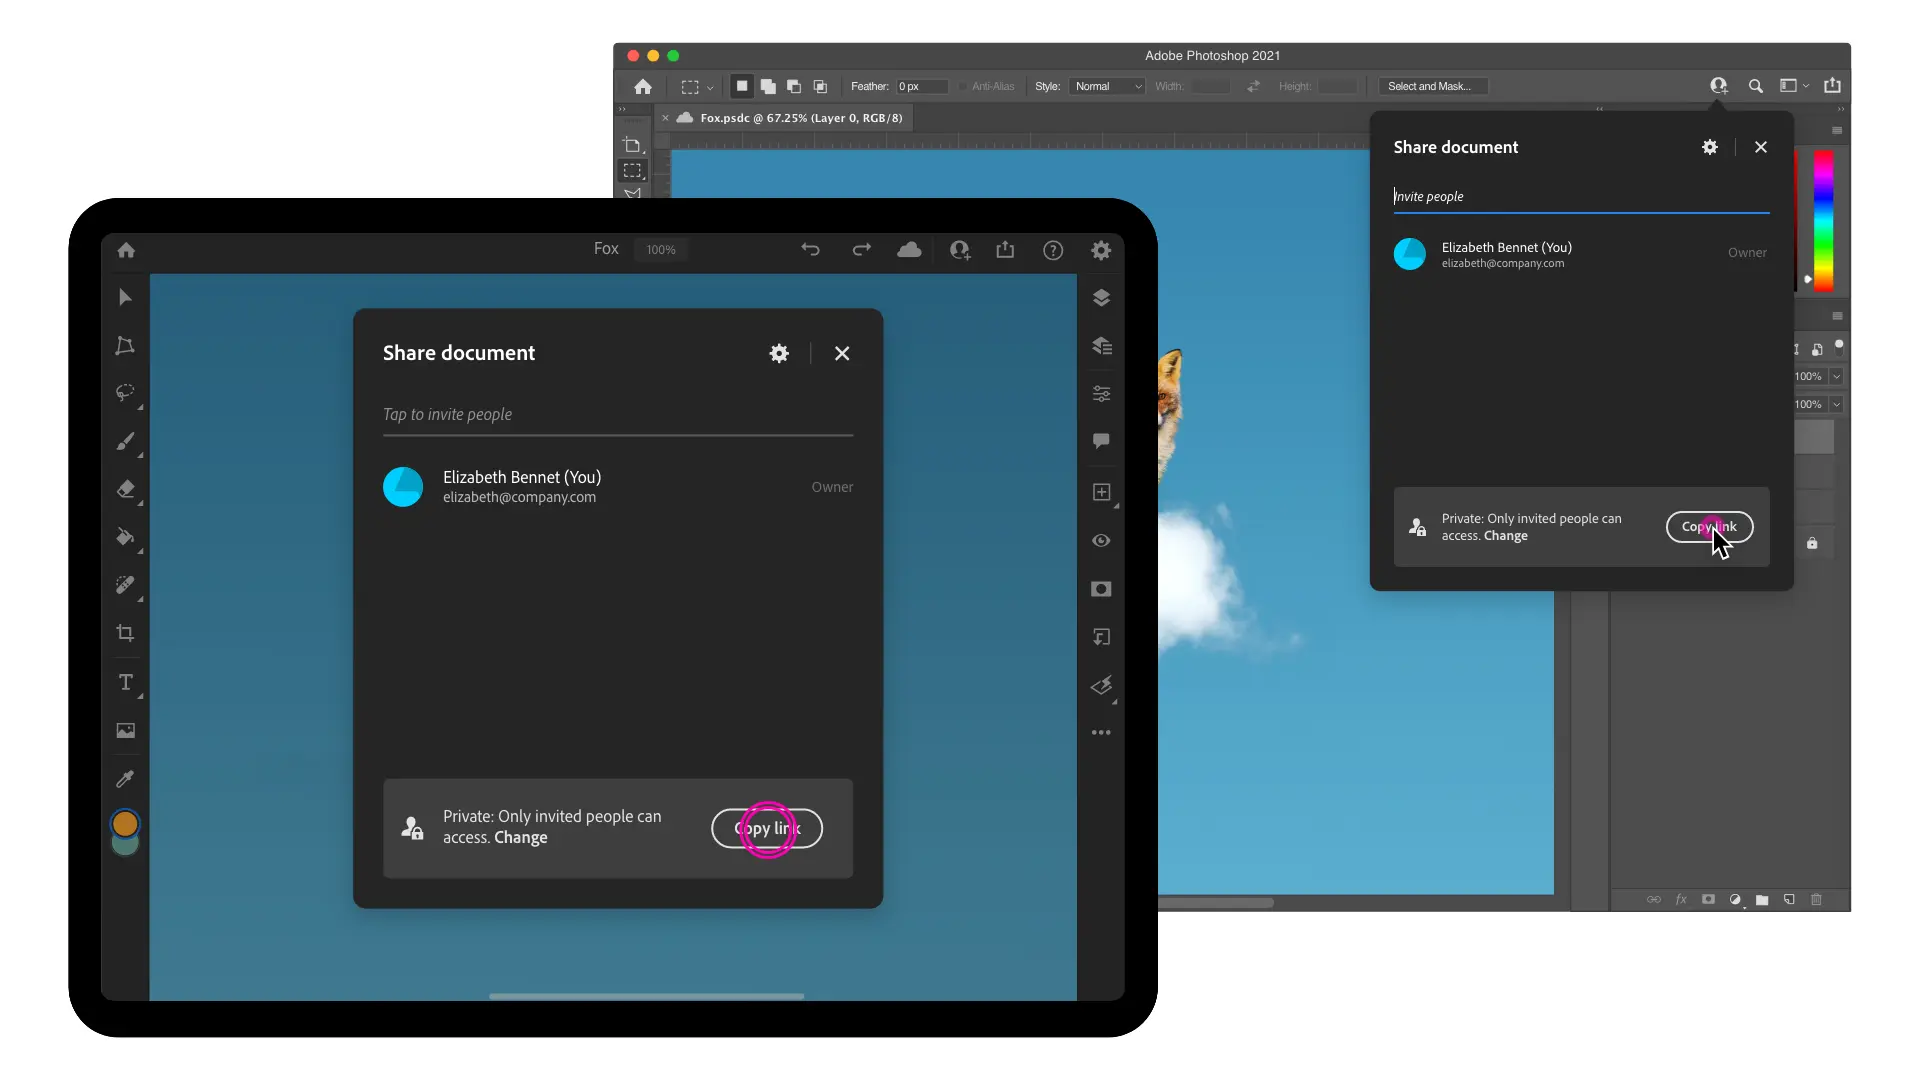Select the Crop tool
This screenshot has height=1080, width=1920.
tap(124, 634)
